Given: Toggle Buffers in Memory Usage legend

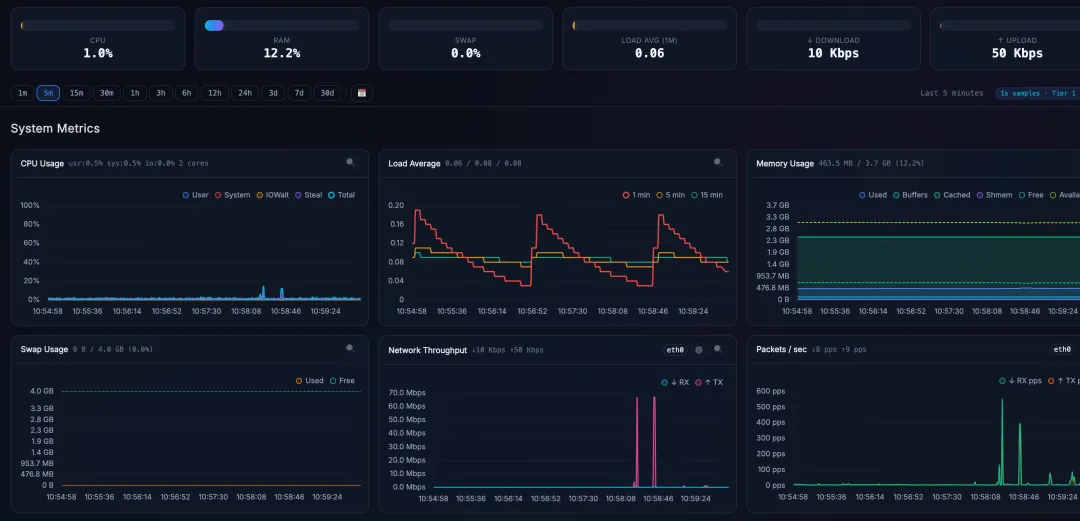Looking at the screenshot, I should click(x=910, y=195).
